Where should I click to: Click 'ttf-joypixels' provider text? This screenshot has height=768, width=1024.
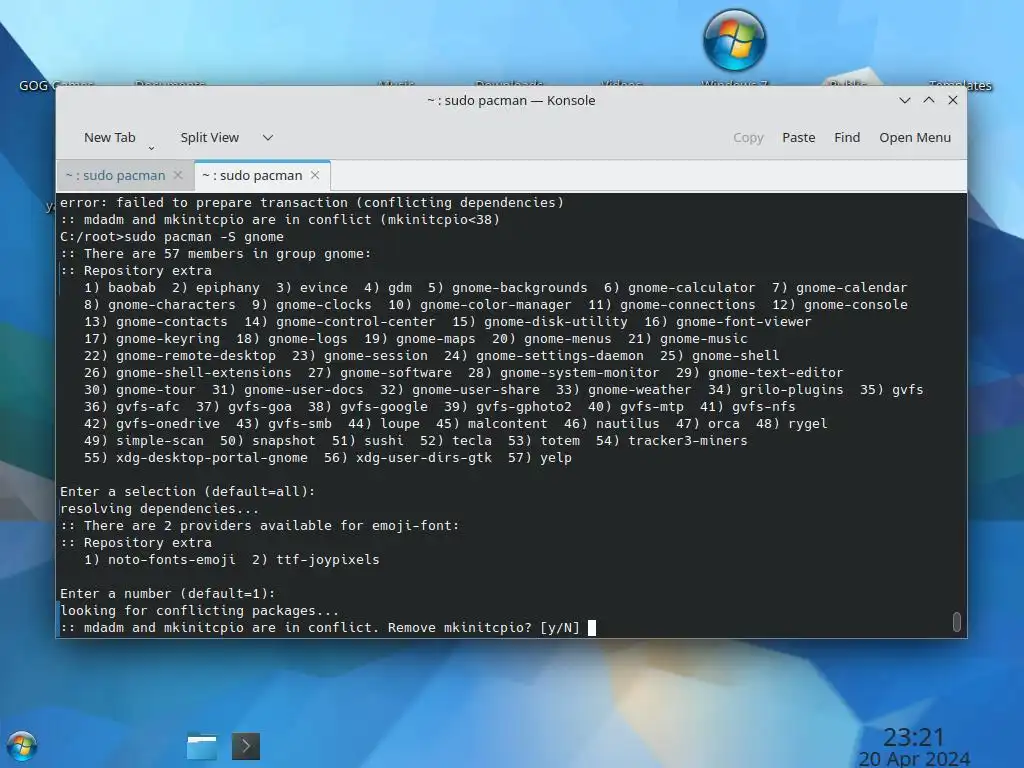click(328, 559)
